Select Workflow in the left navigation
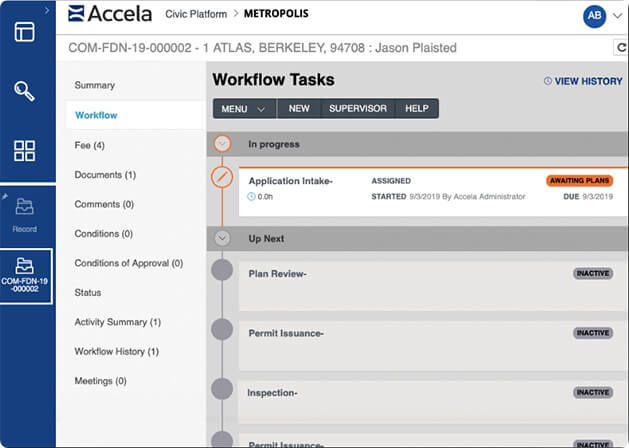 click(x=96, y=115)
